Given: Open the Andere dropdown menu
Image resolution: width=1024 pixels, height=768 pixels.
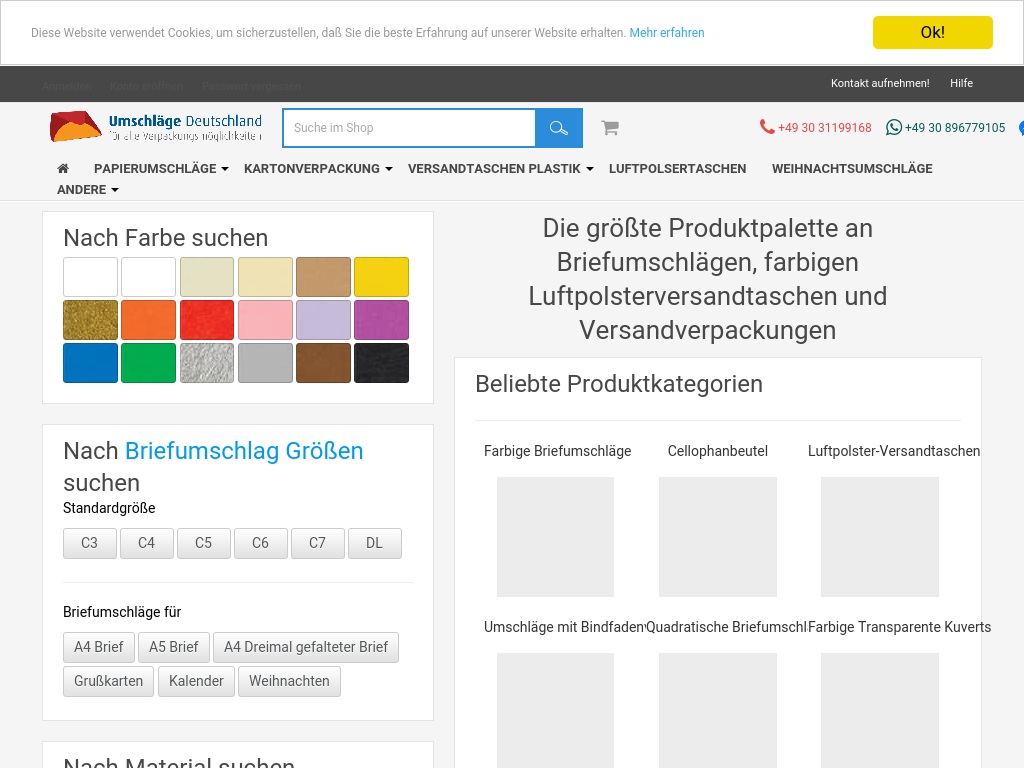Looking at the screenshot, I should 88,190.
